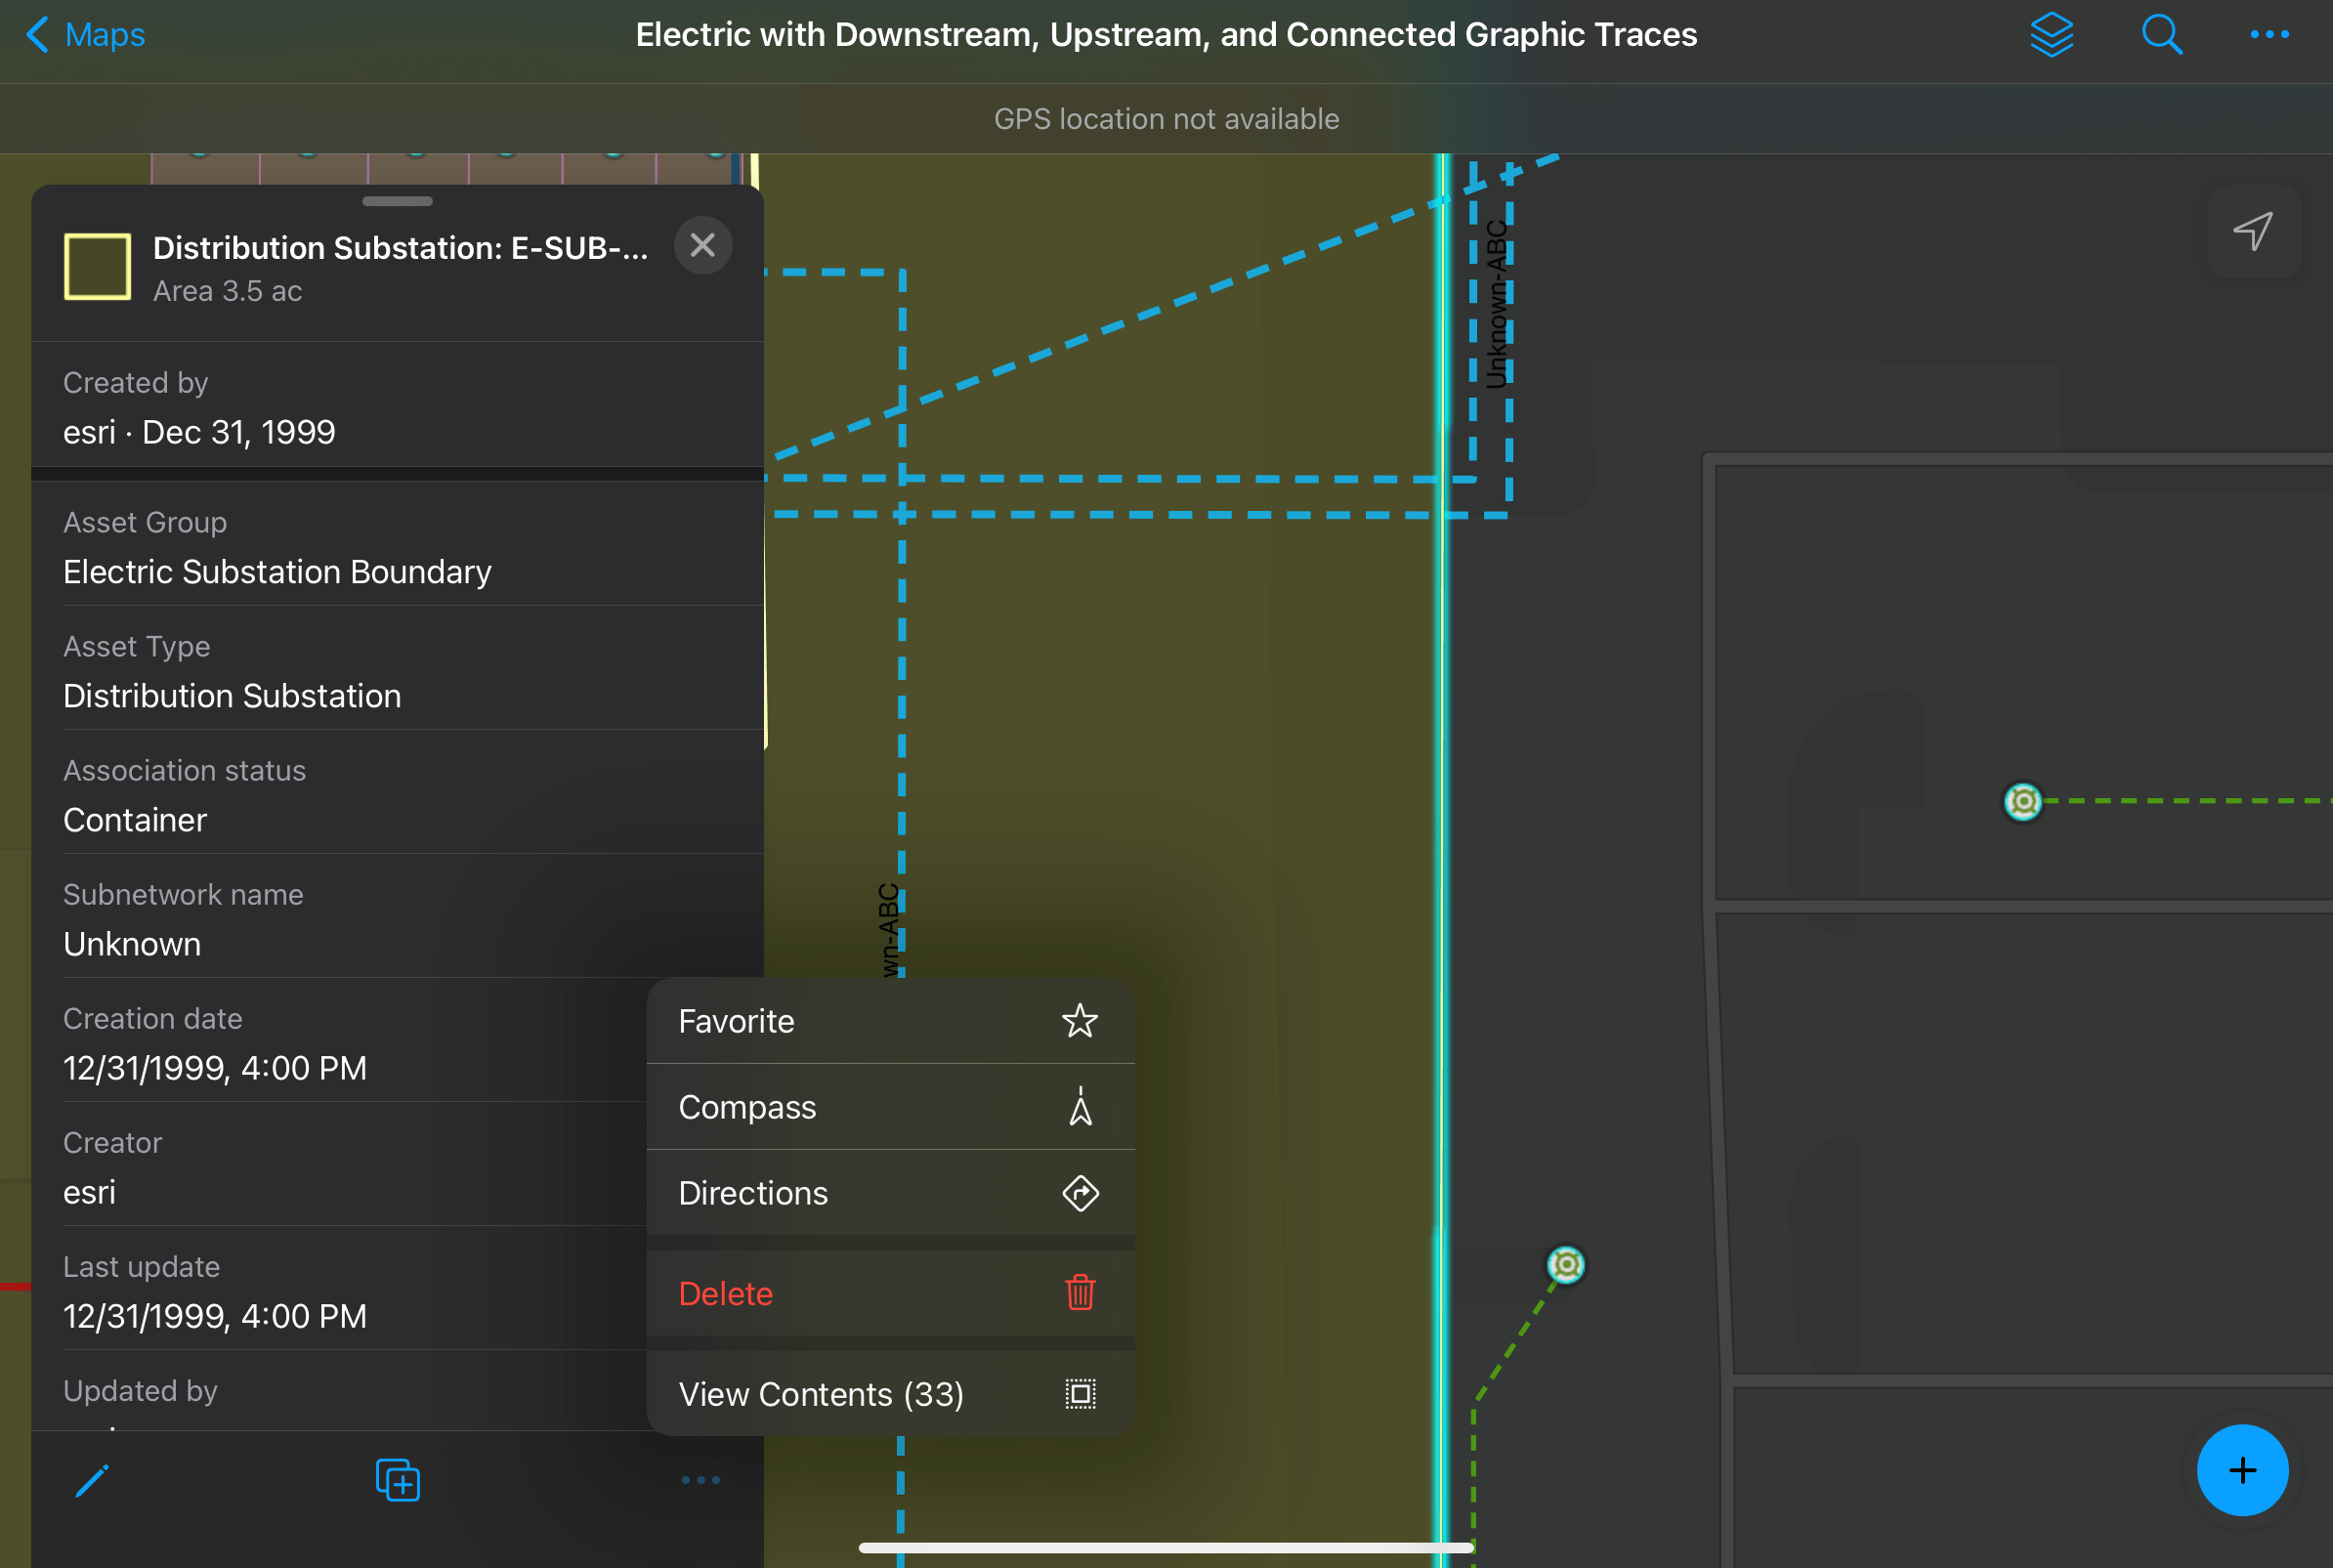Open the map layers icon
The image size is (2333, 1568).
[x=2051, y=35]
